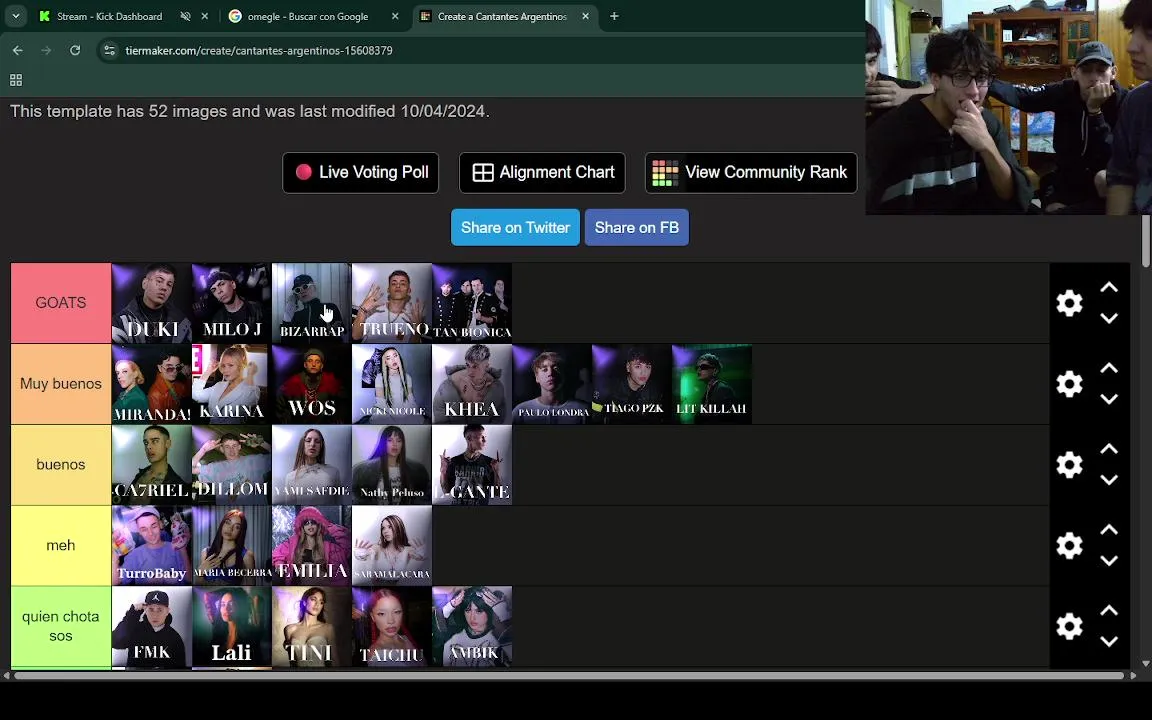This screenshot has height=720, width=1152.
Task: Select the PAULO LONDRA image
Action: click(552, 384)
